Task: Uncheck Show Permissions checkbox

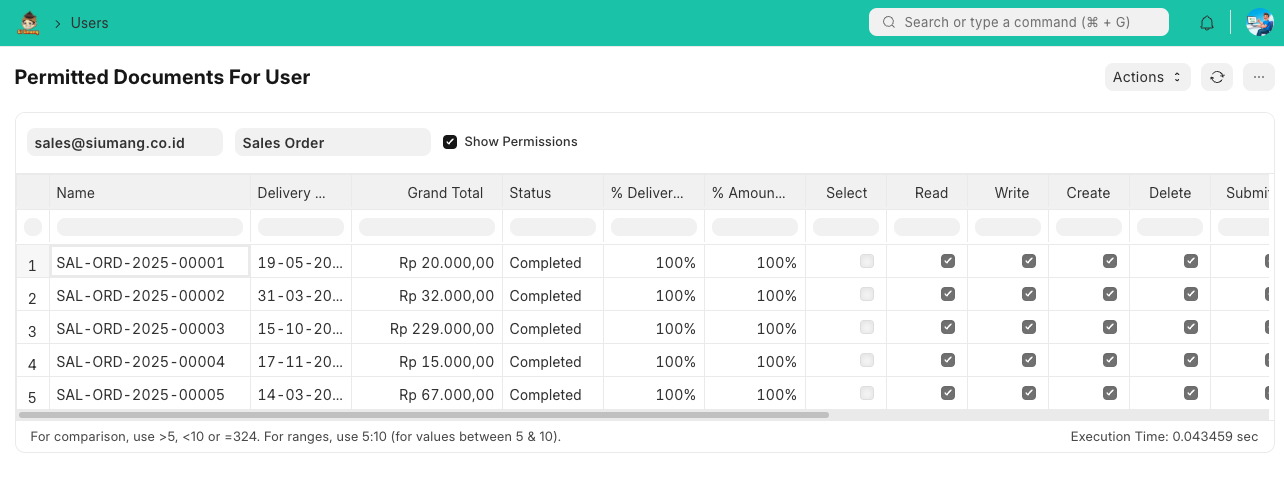Action: (450, 142)
